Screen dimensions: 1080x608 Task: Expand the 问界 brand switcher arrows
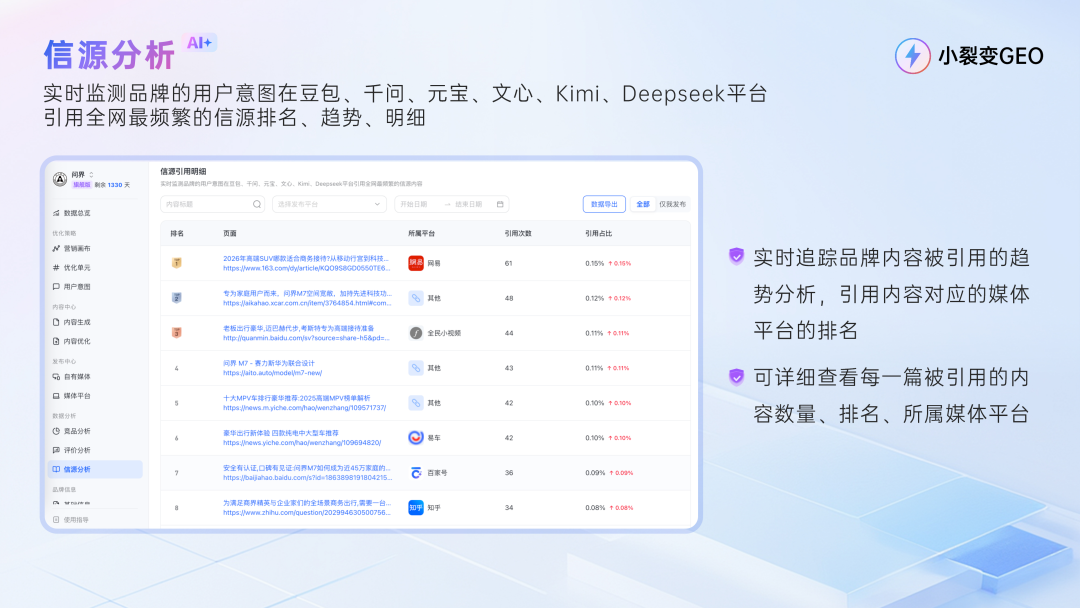(91, 175)
